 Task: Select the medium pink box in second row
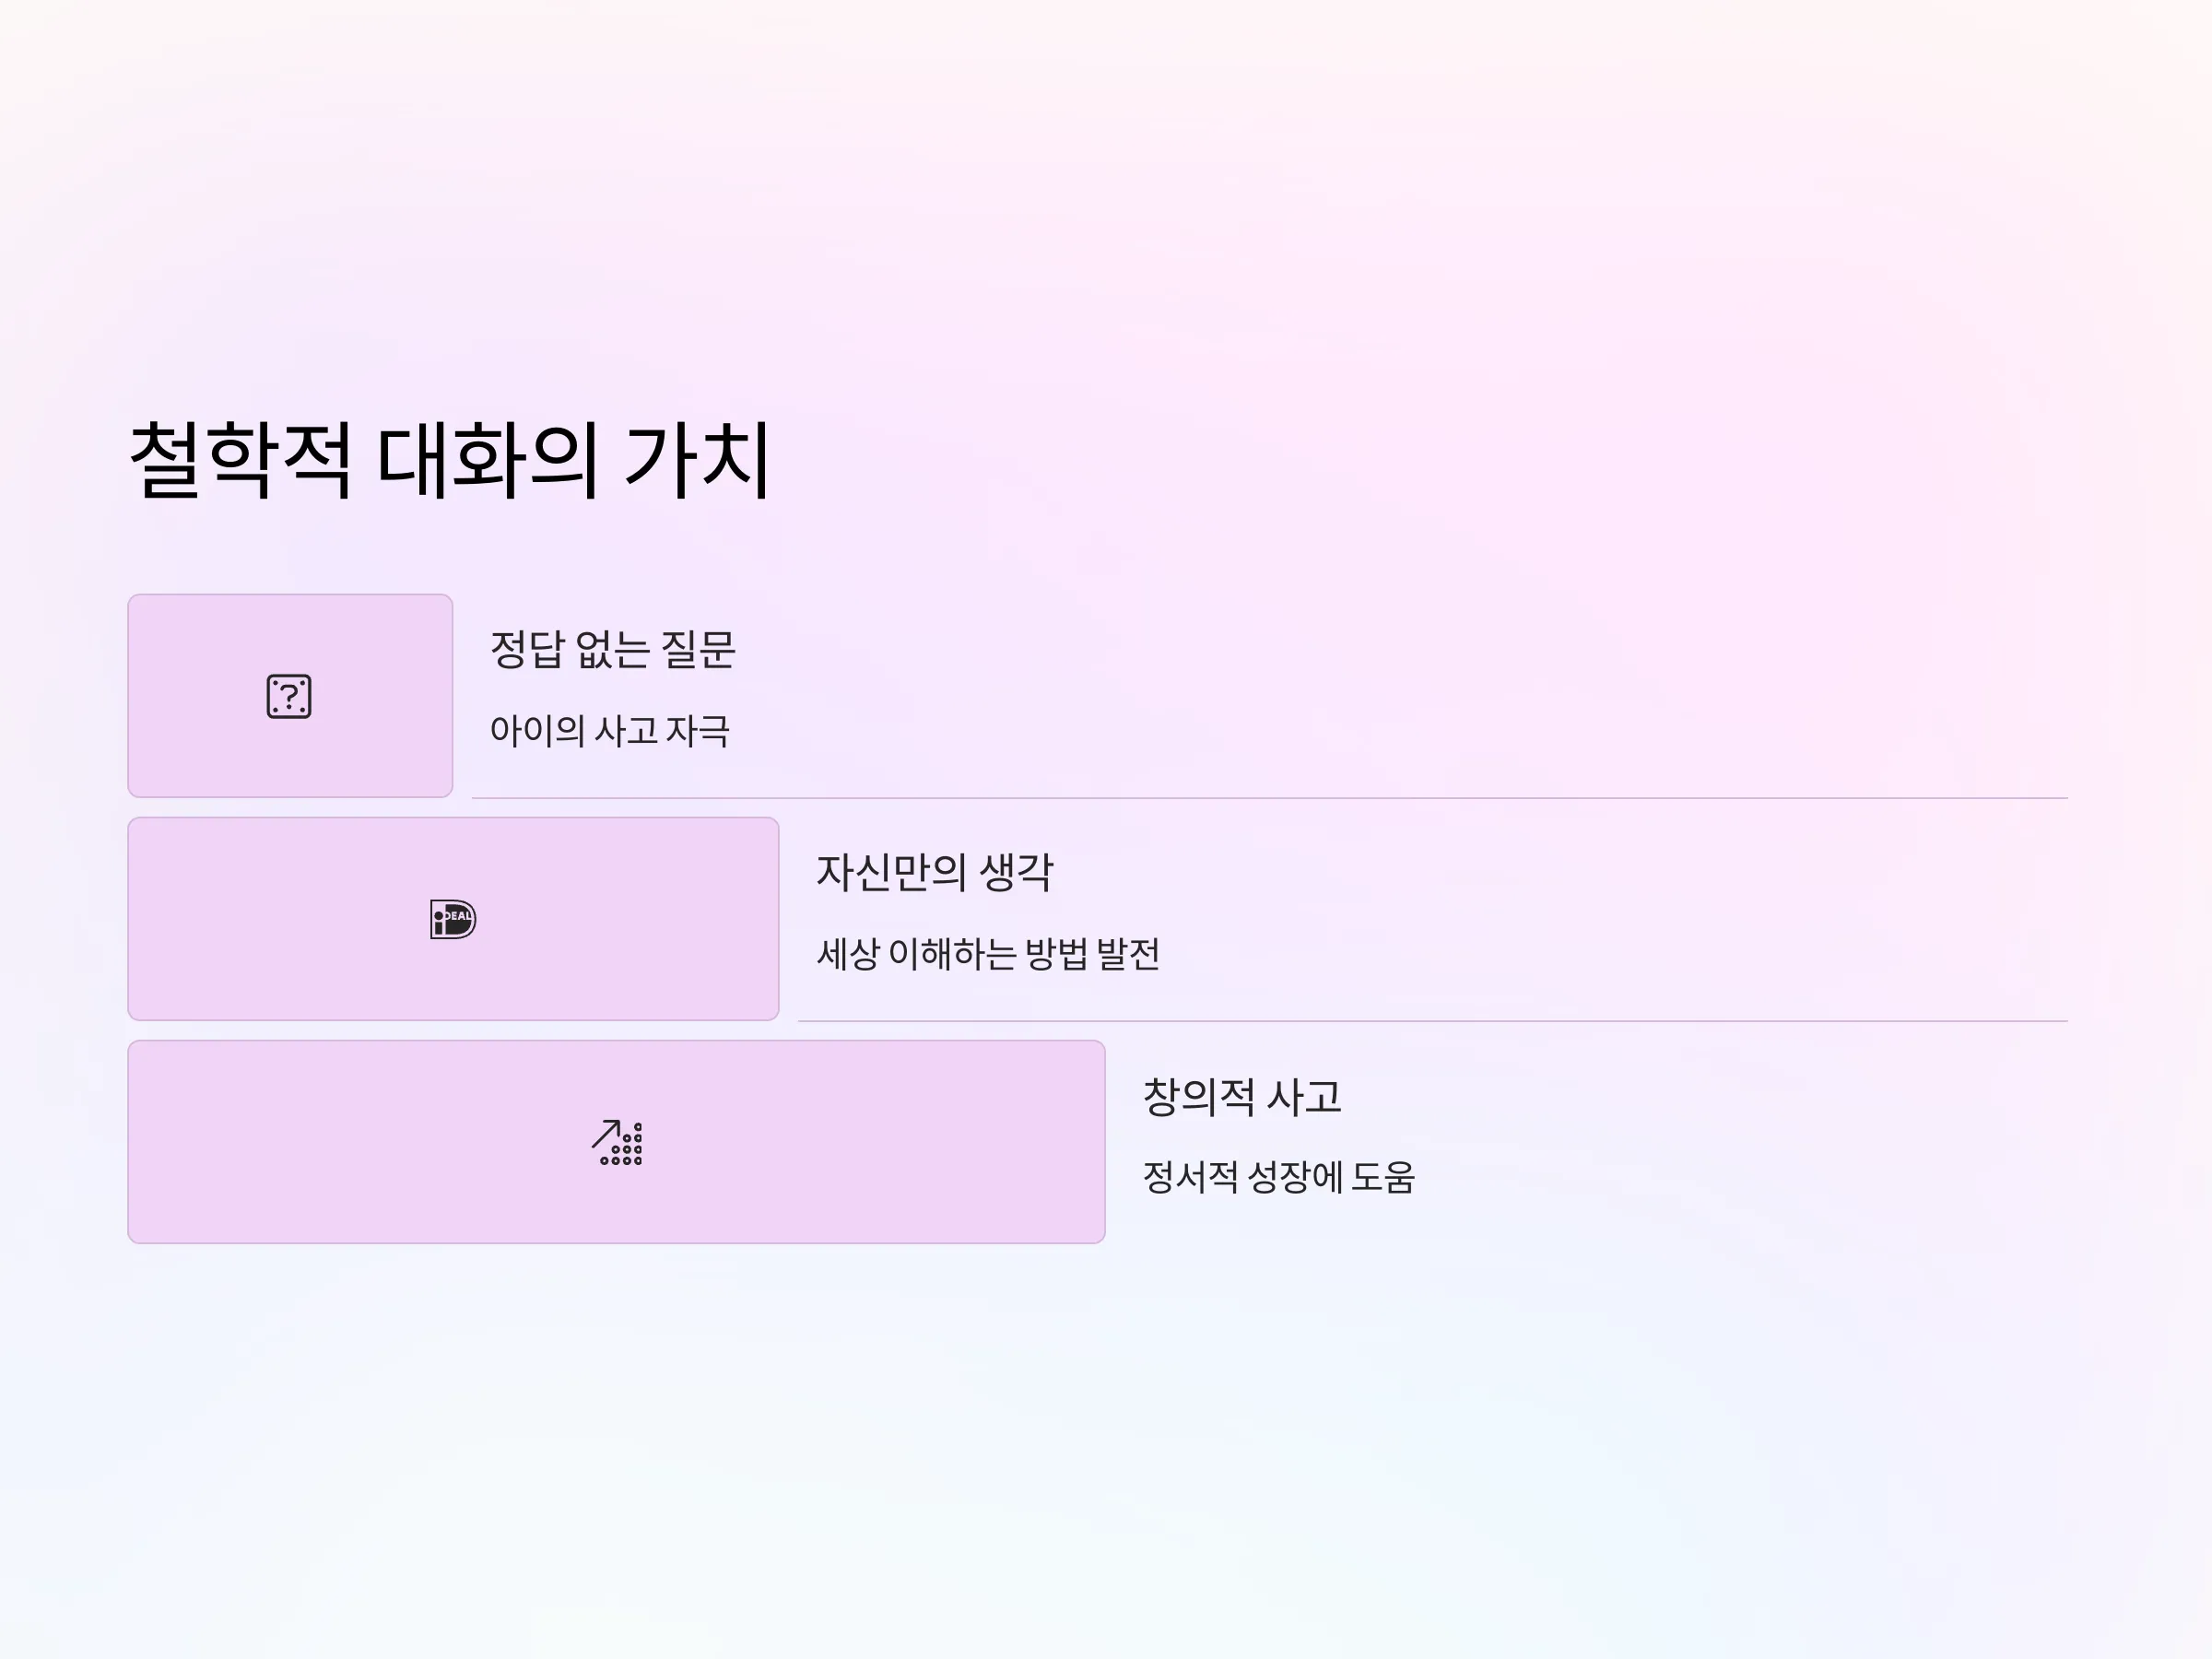453,919
